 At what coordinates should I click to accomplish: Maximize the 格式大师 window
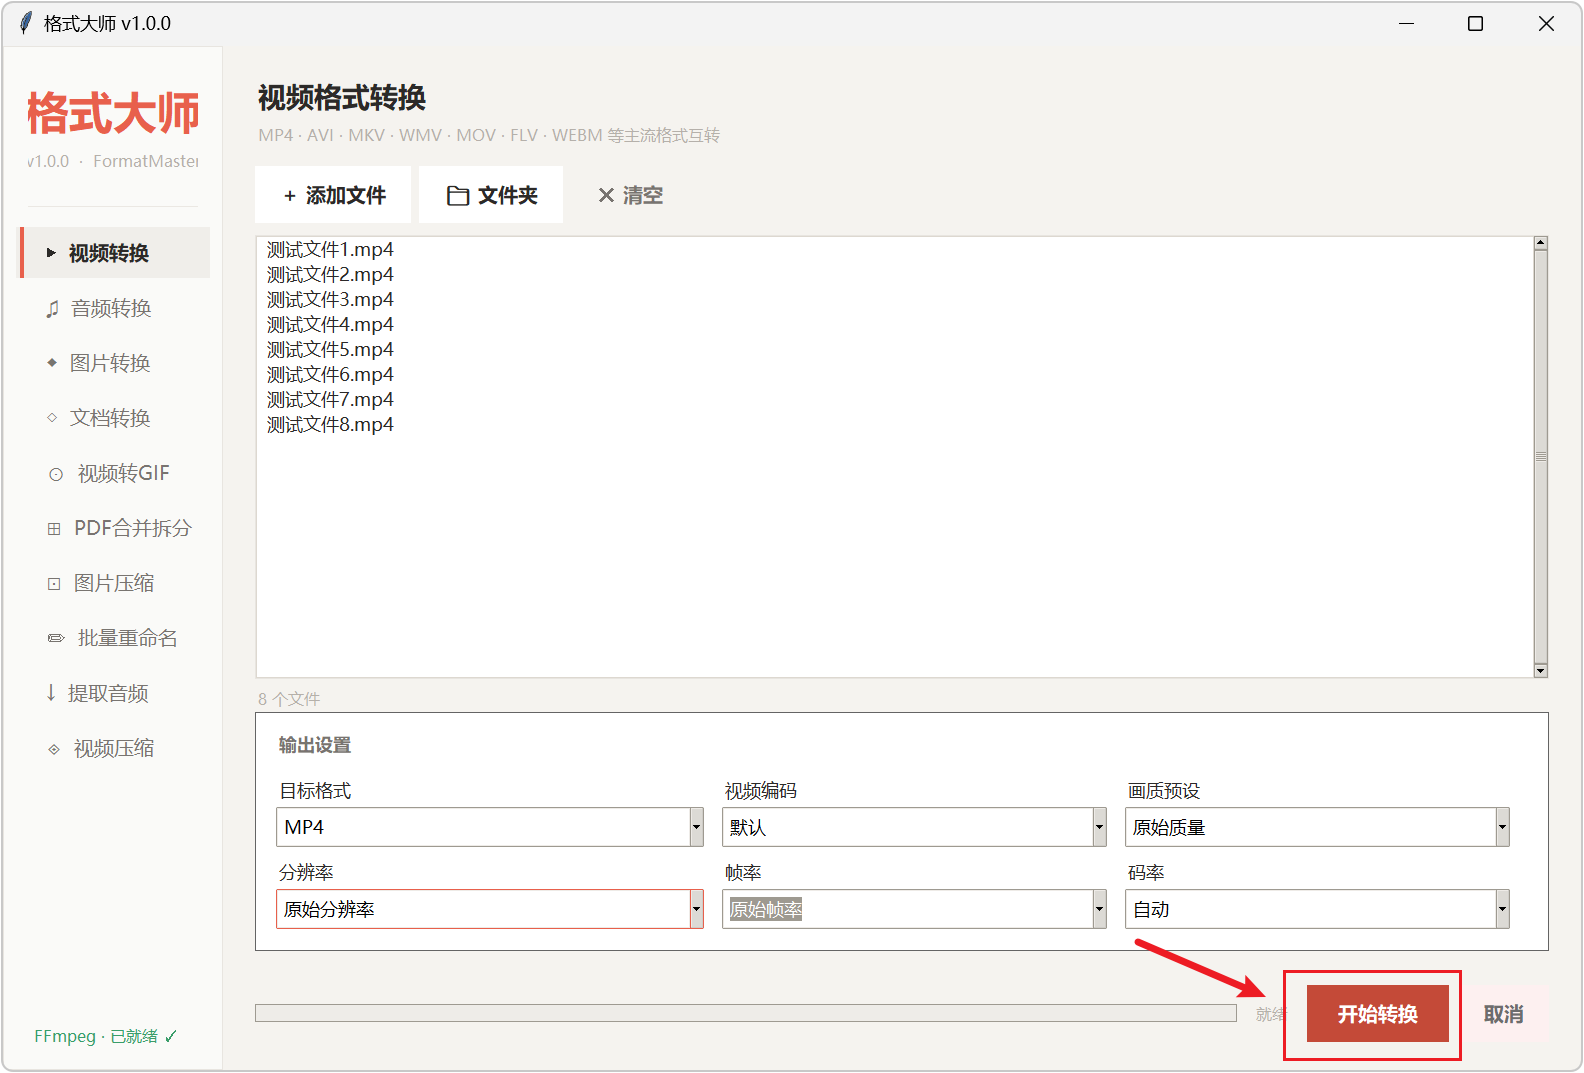(x=1475, y=23)
